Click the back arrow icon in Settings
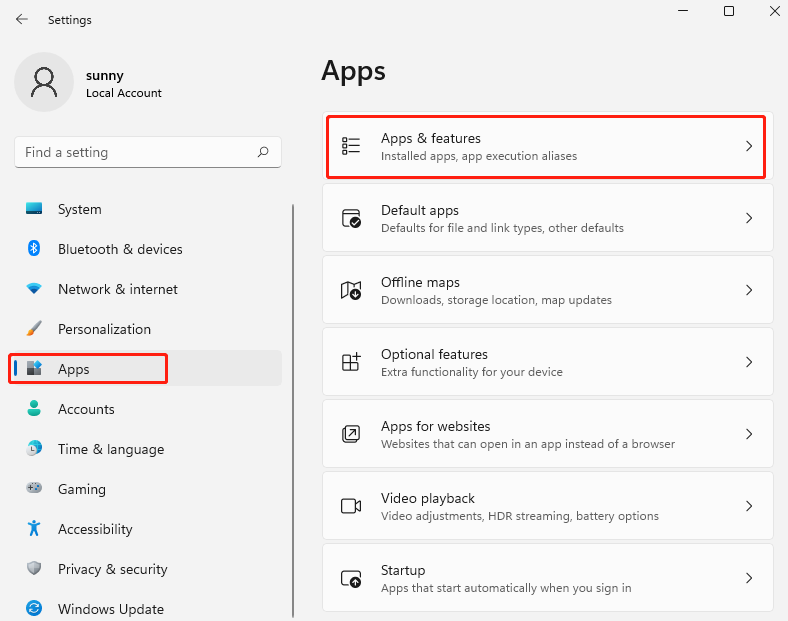 [22, 20]
